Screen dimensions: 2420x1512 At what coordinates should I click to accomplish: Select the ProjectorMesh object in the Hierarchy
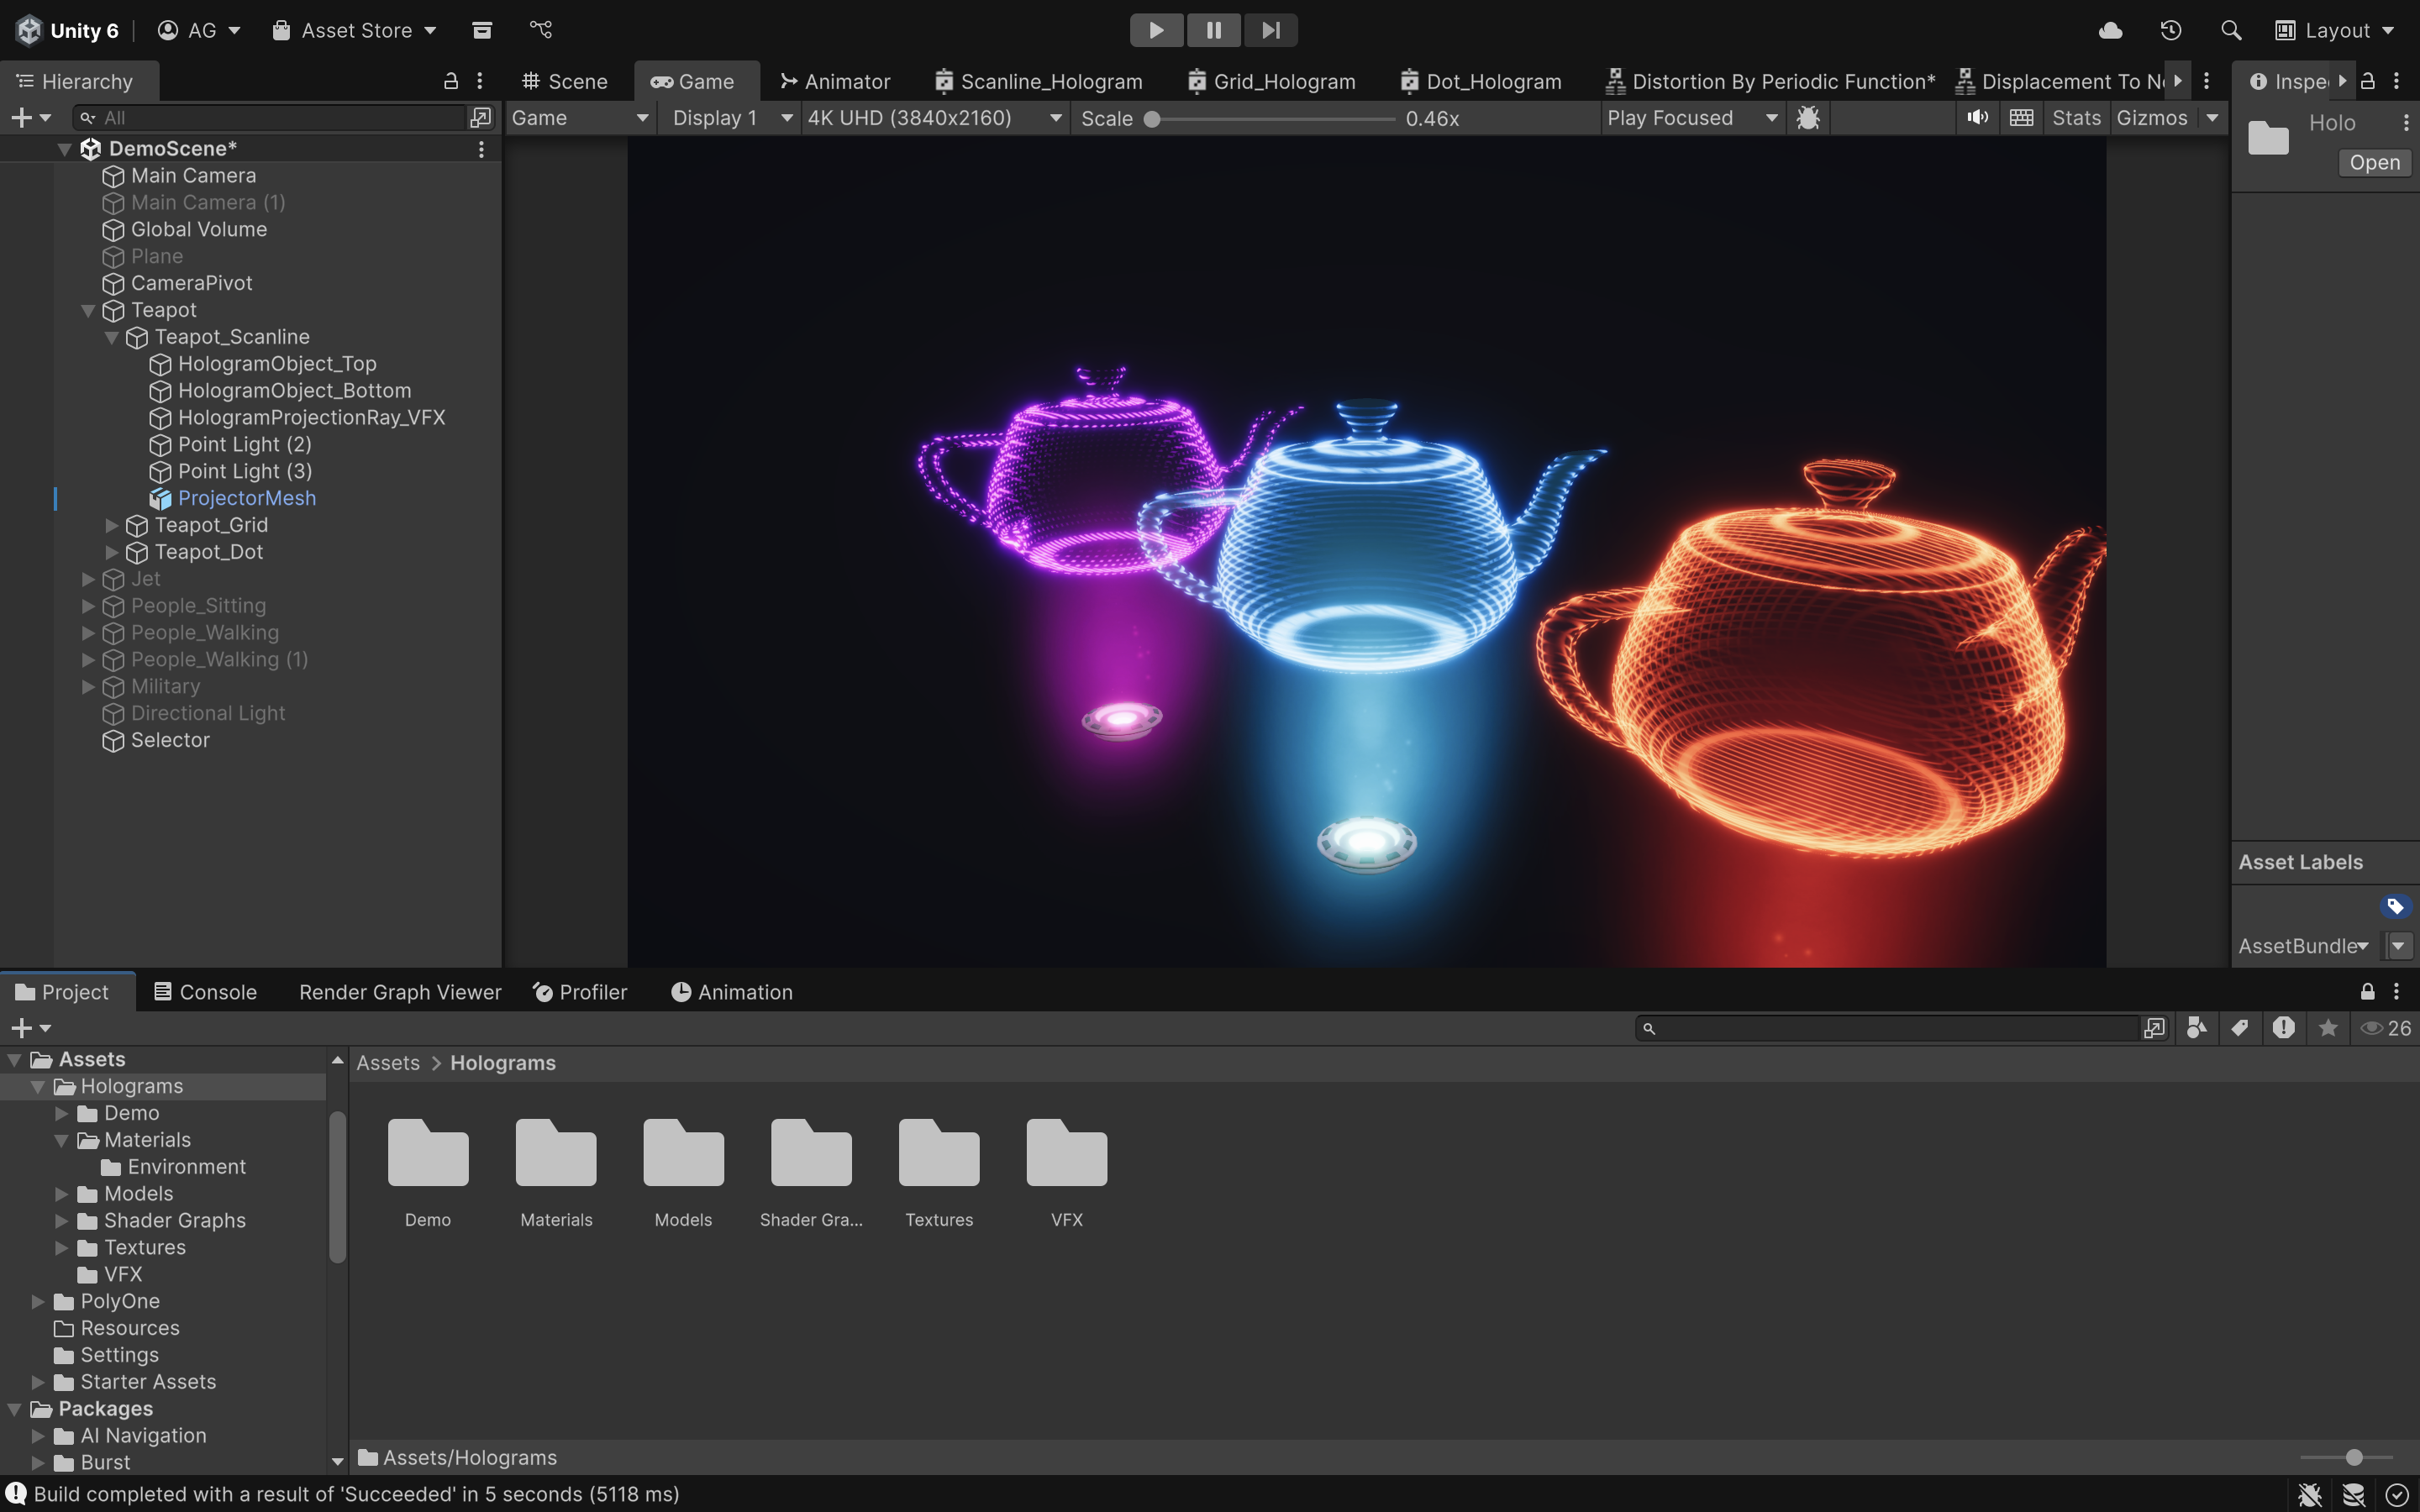pos(247,497)
